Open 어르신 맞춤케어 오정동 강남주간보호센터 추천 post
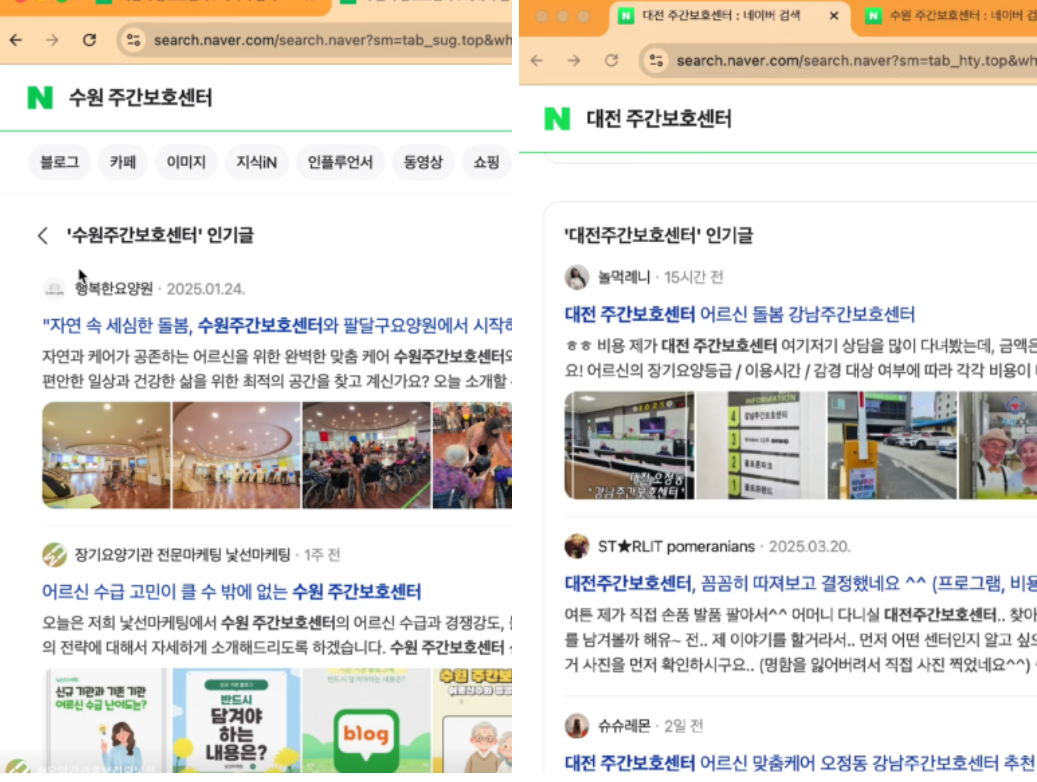Screen dimensions: 1037x782 (x=800, y=763)
